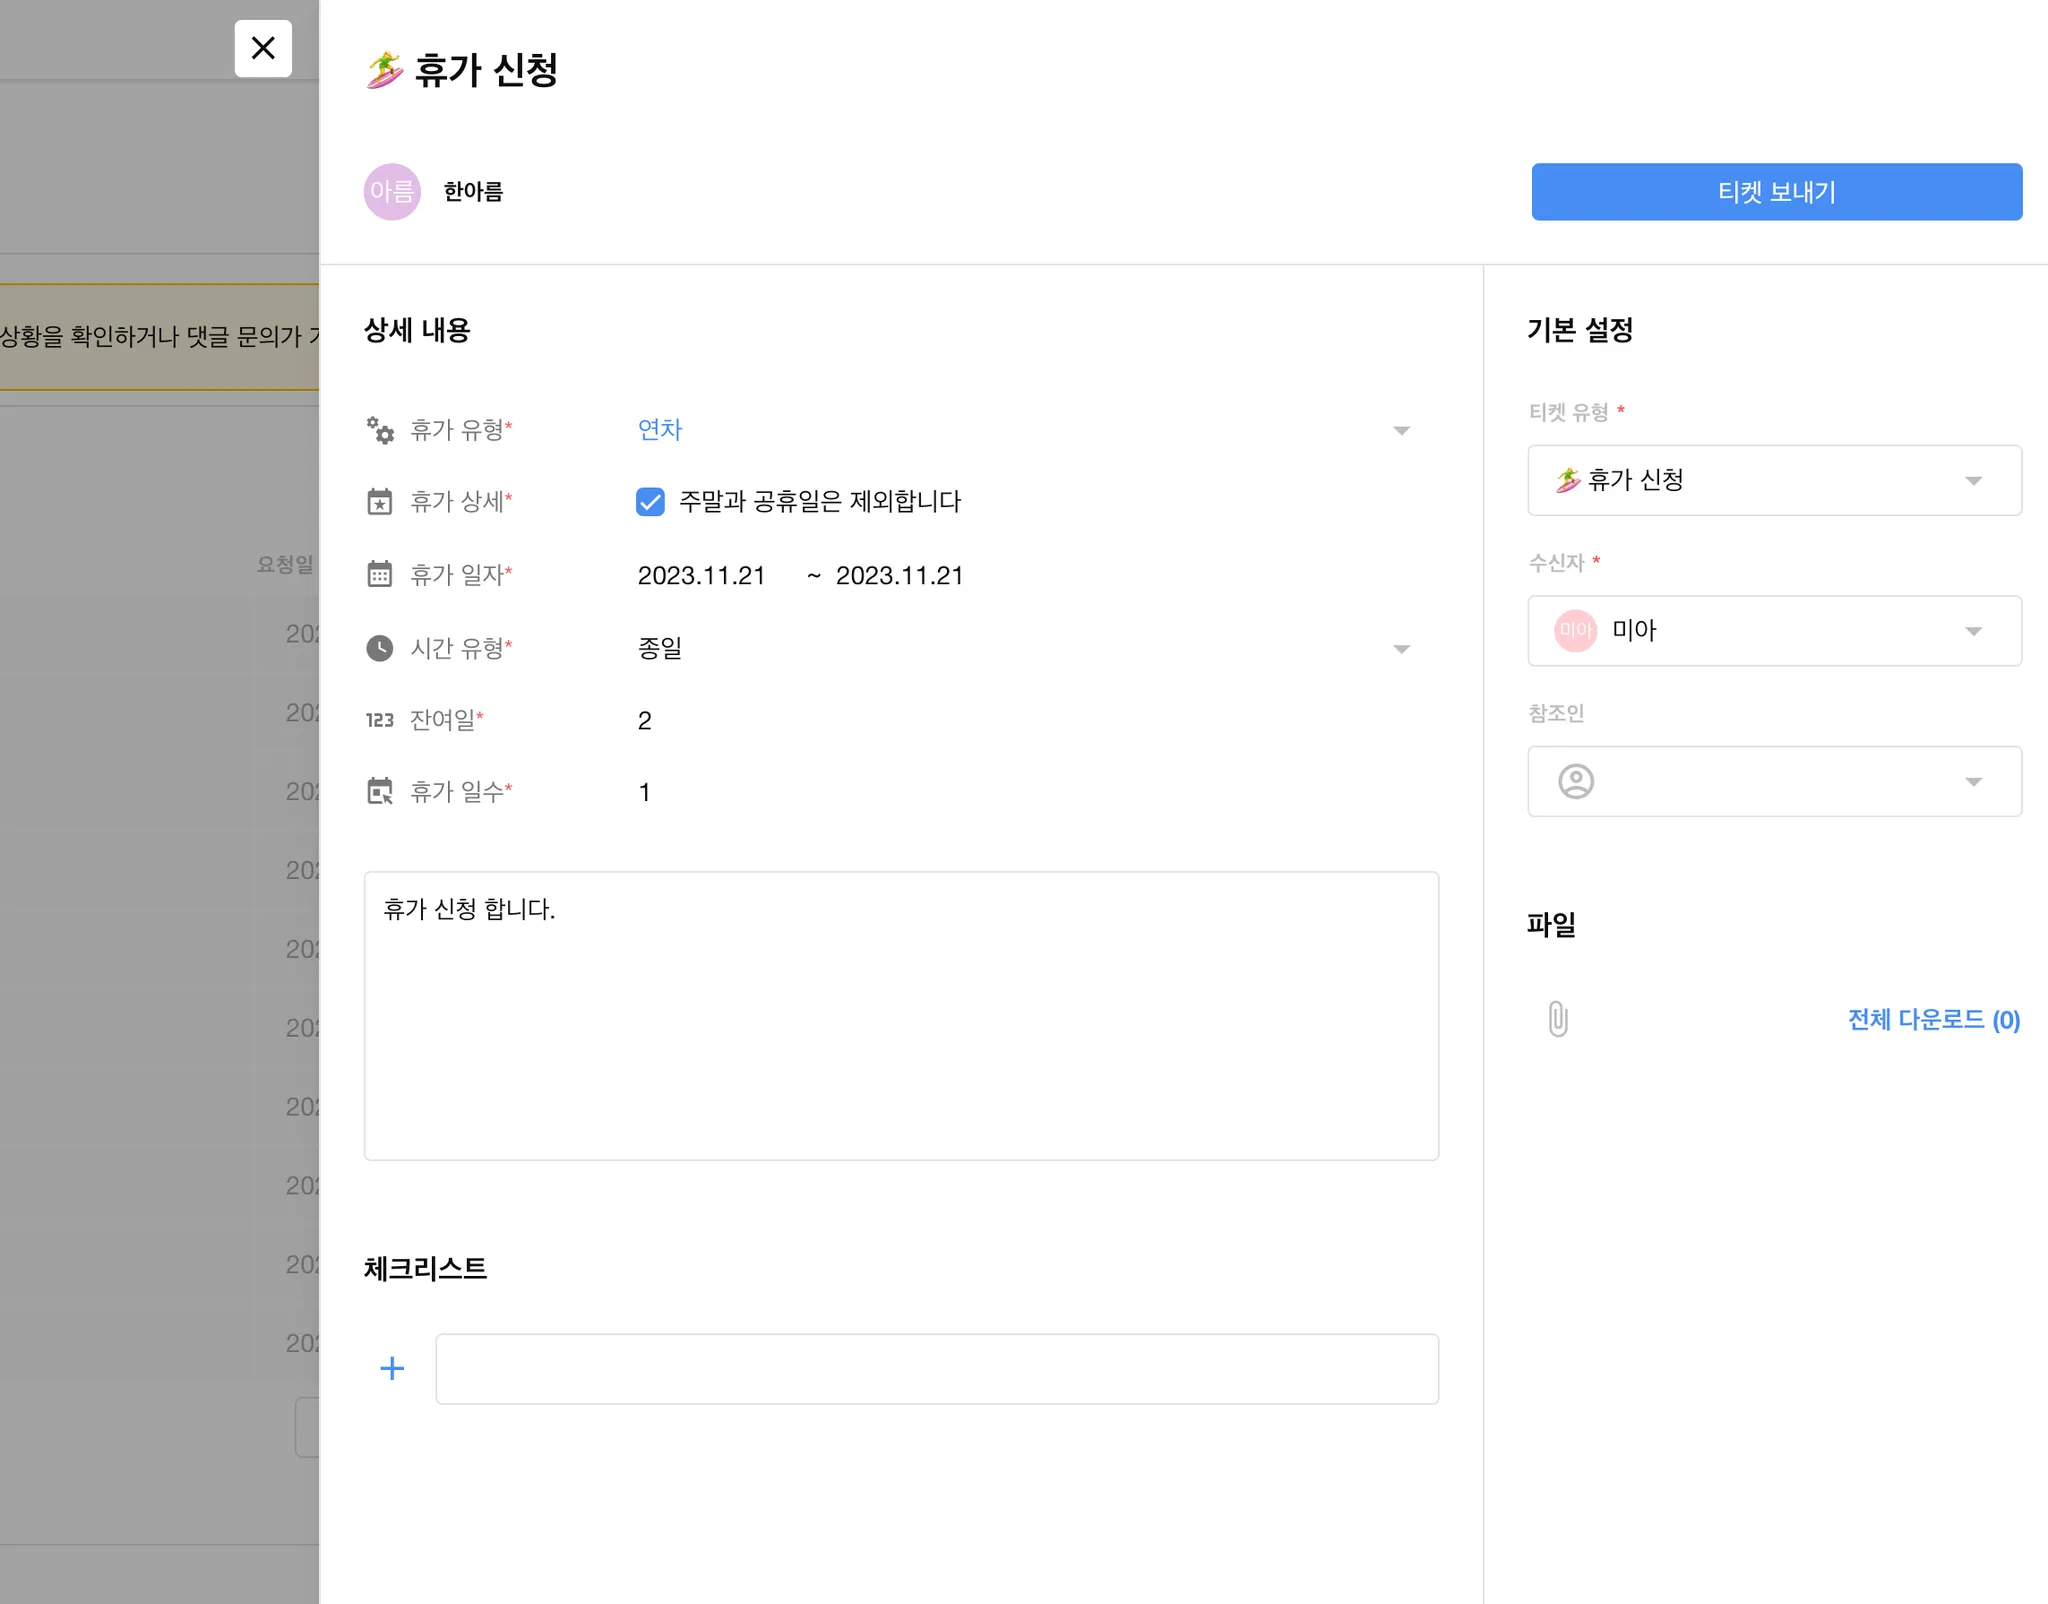Click the start date 2023.11.21 field
Screen dimensions: 2048x1604
[x=701, y=576]
